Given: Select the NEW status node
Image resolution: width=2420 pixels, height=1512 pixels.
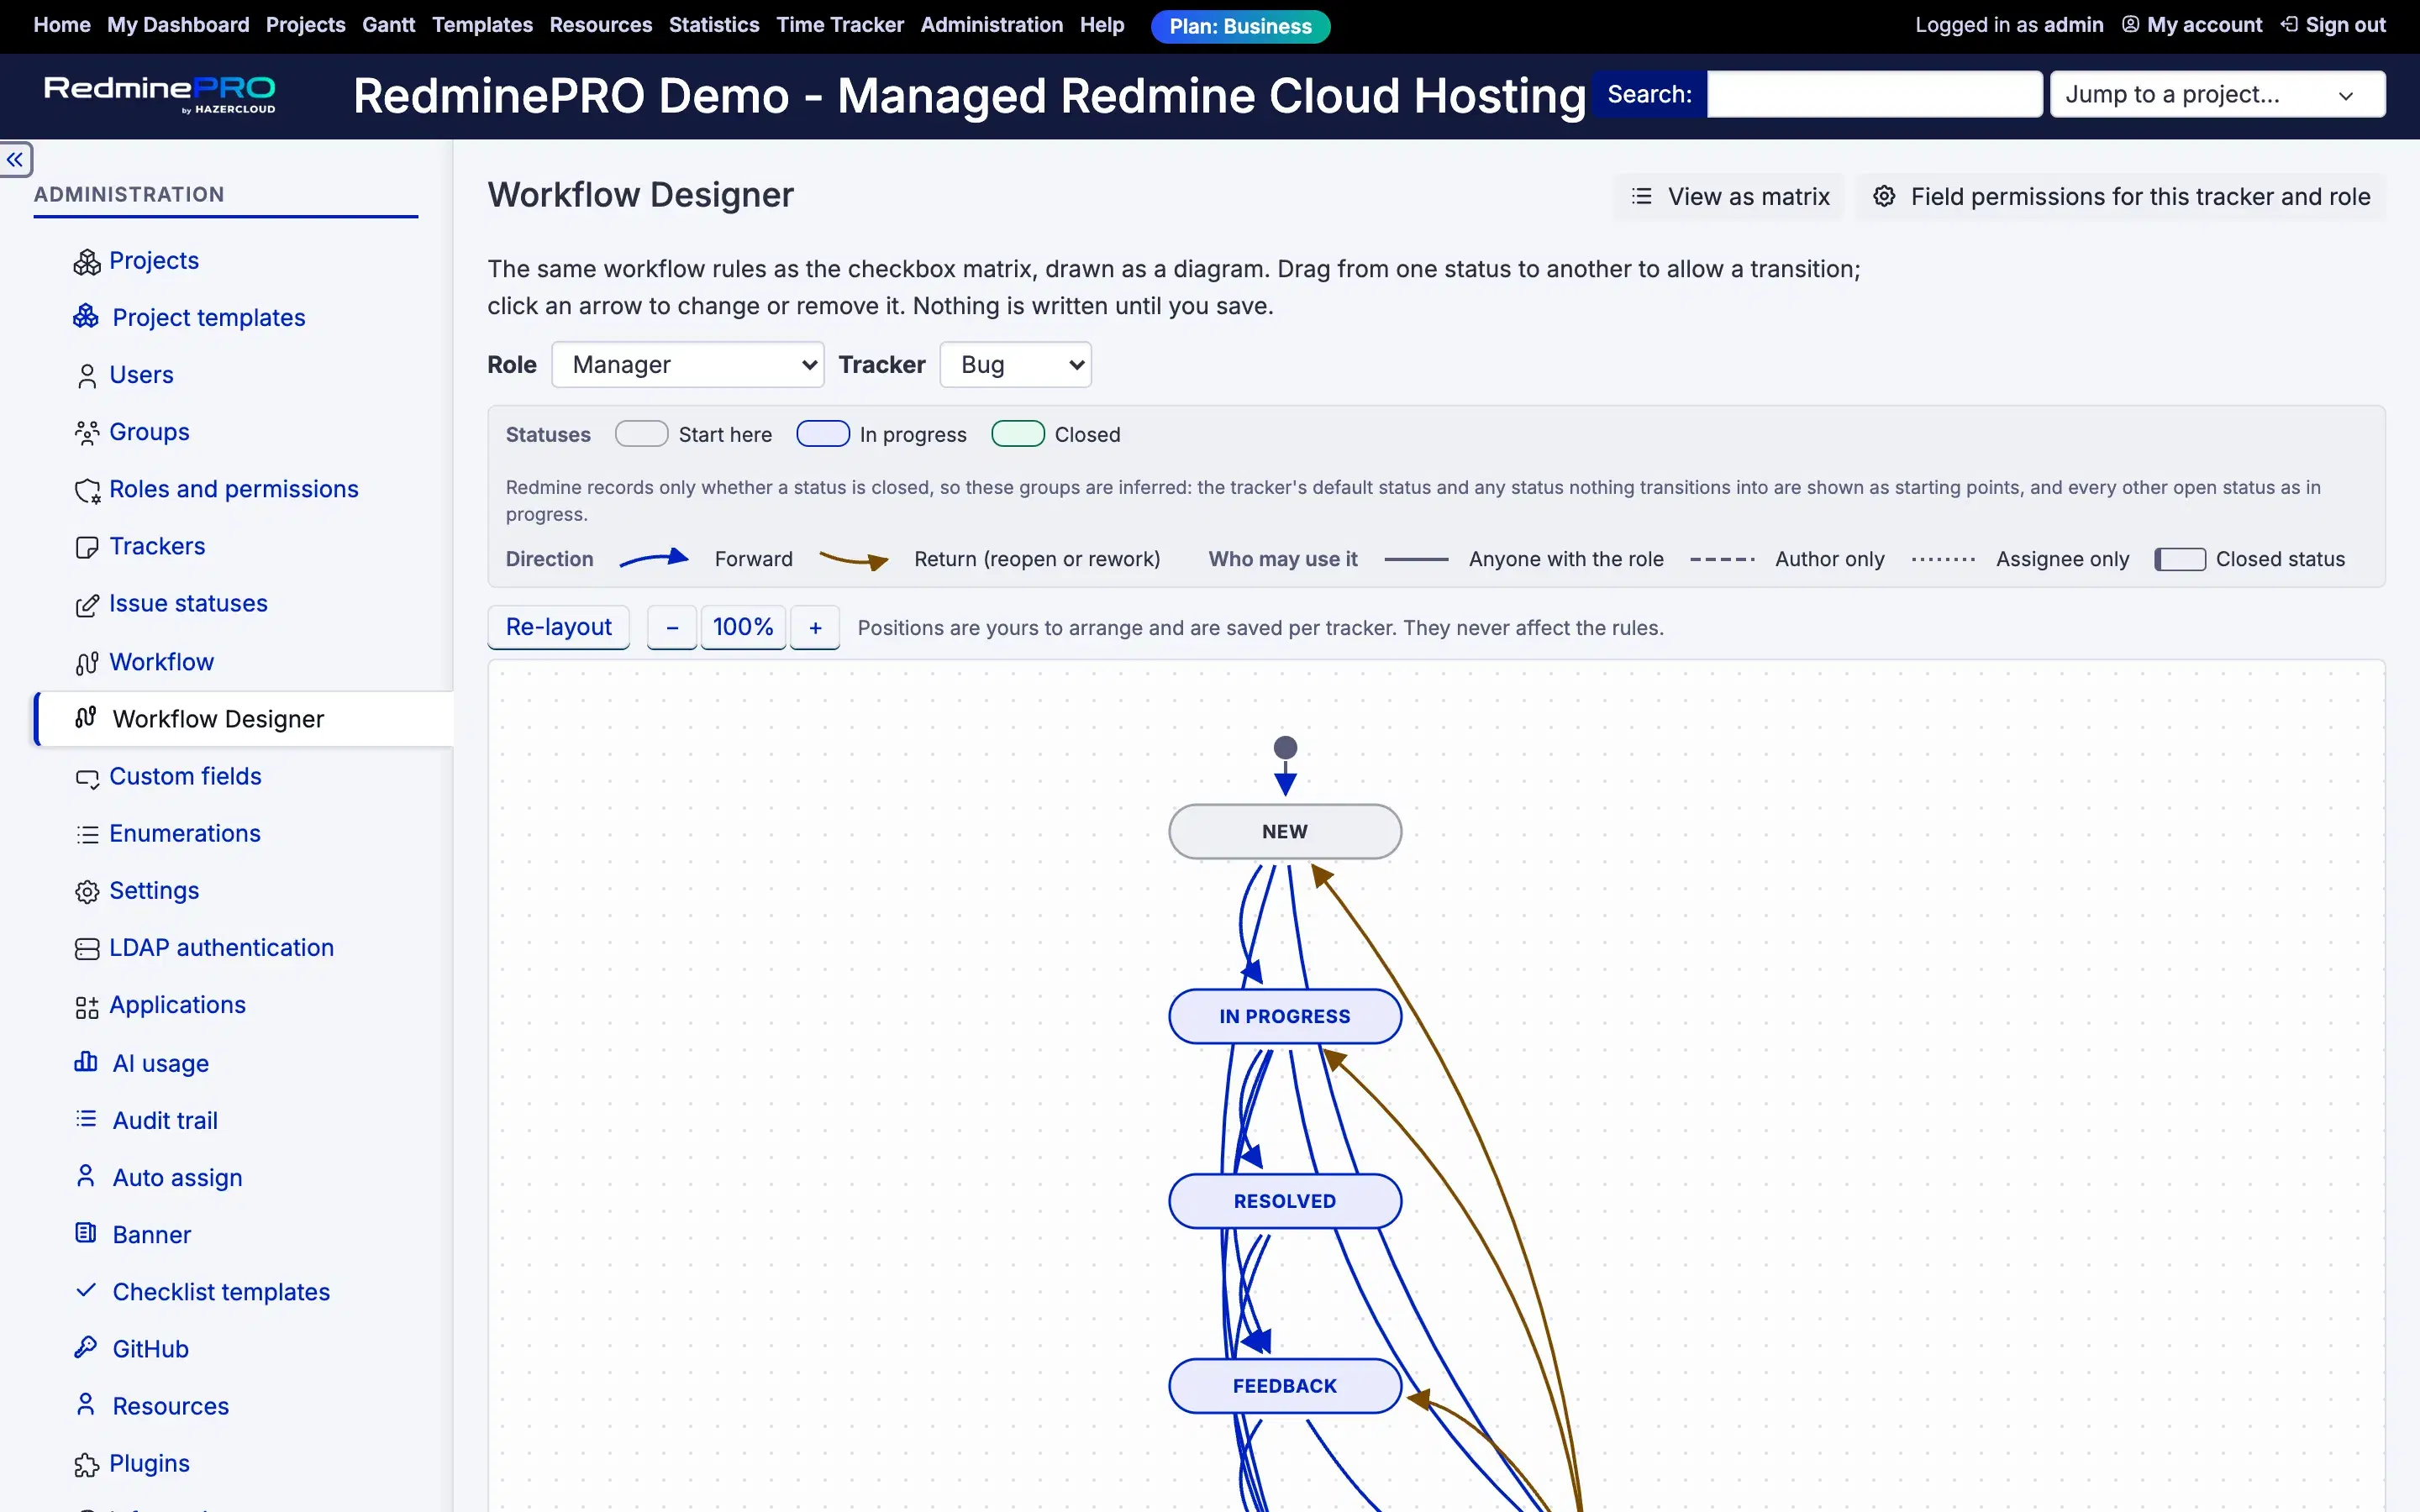Looking at the screenshot, I should (1285, 832).
